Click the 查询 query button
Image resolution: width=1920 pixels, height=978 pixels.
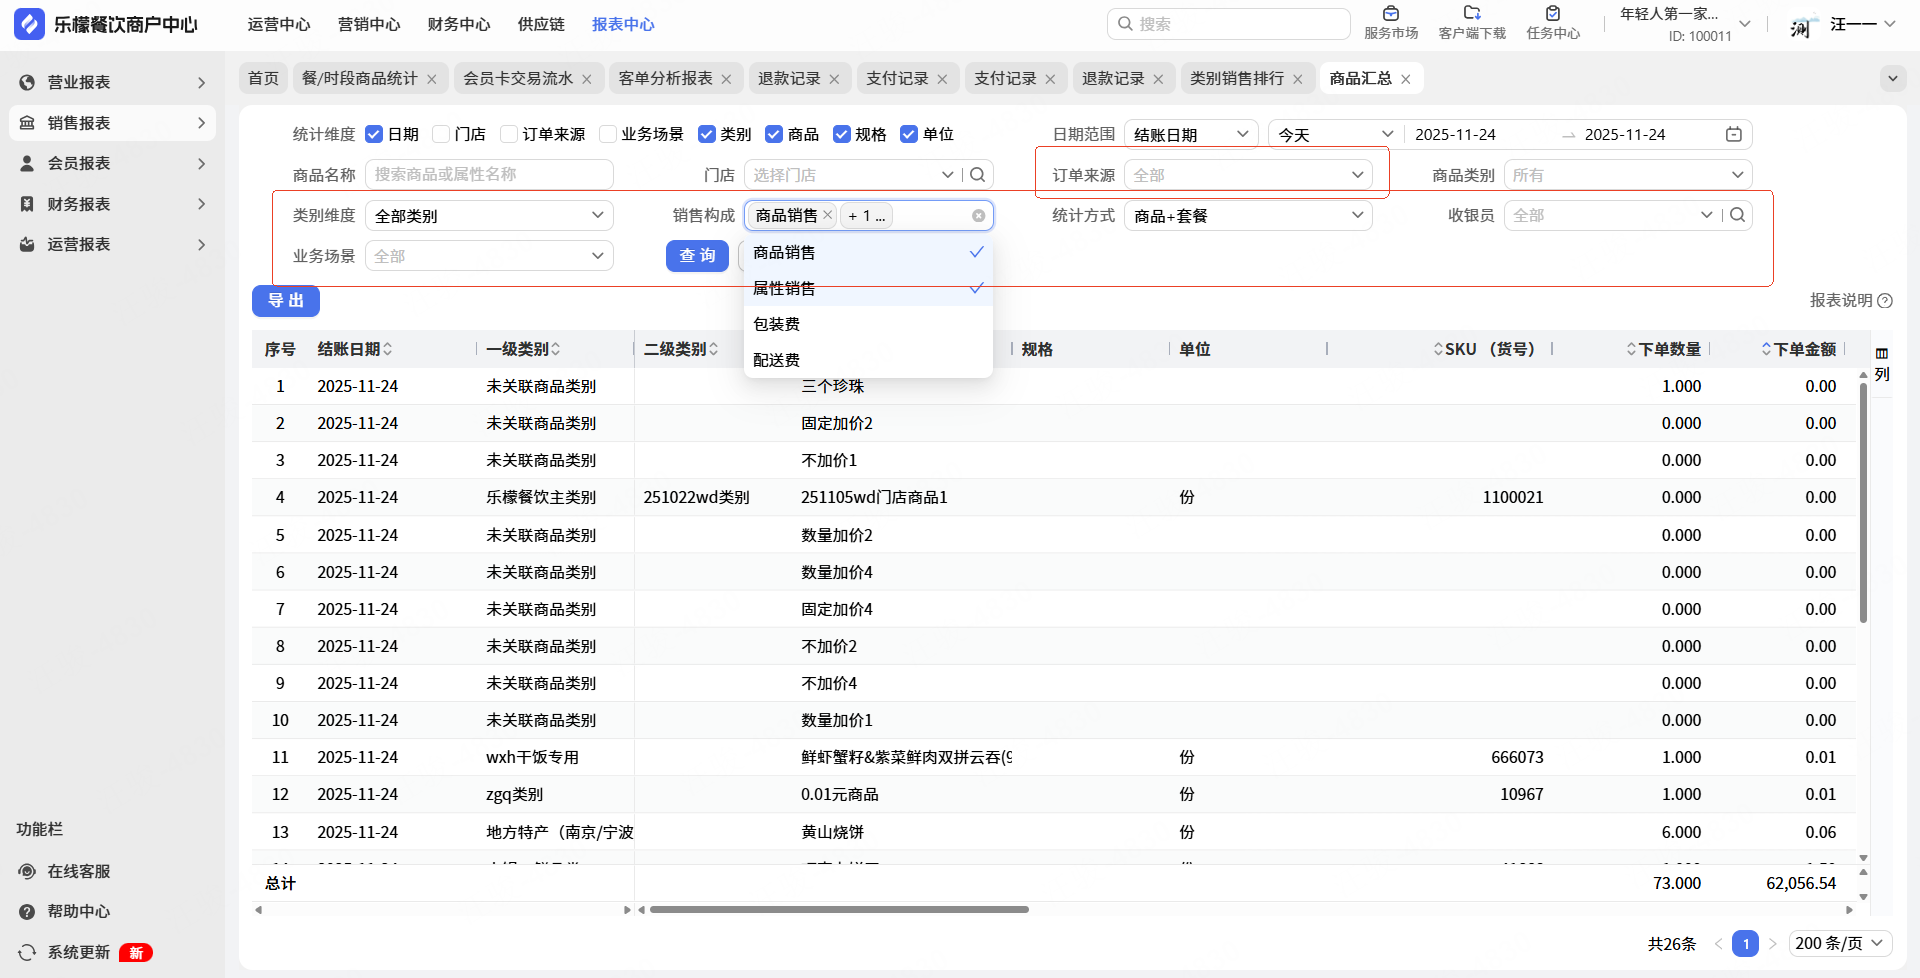pyautogui.click(x=697, y=256)
